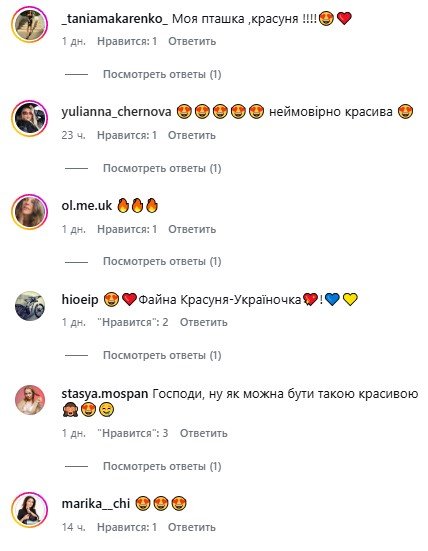Open yulianna_chernova profile picture

[30, 118]
